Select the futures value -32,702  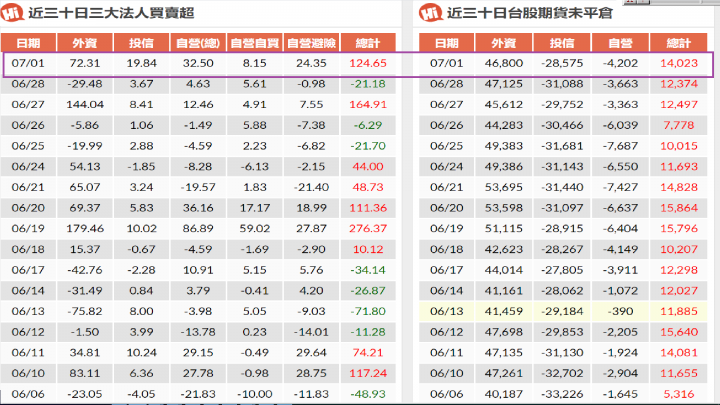(562, 373)
